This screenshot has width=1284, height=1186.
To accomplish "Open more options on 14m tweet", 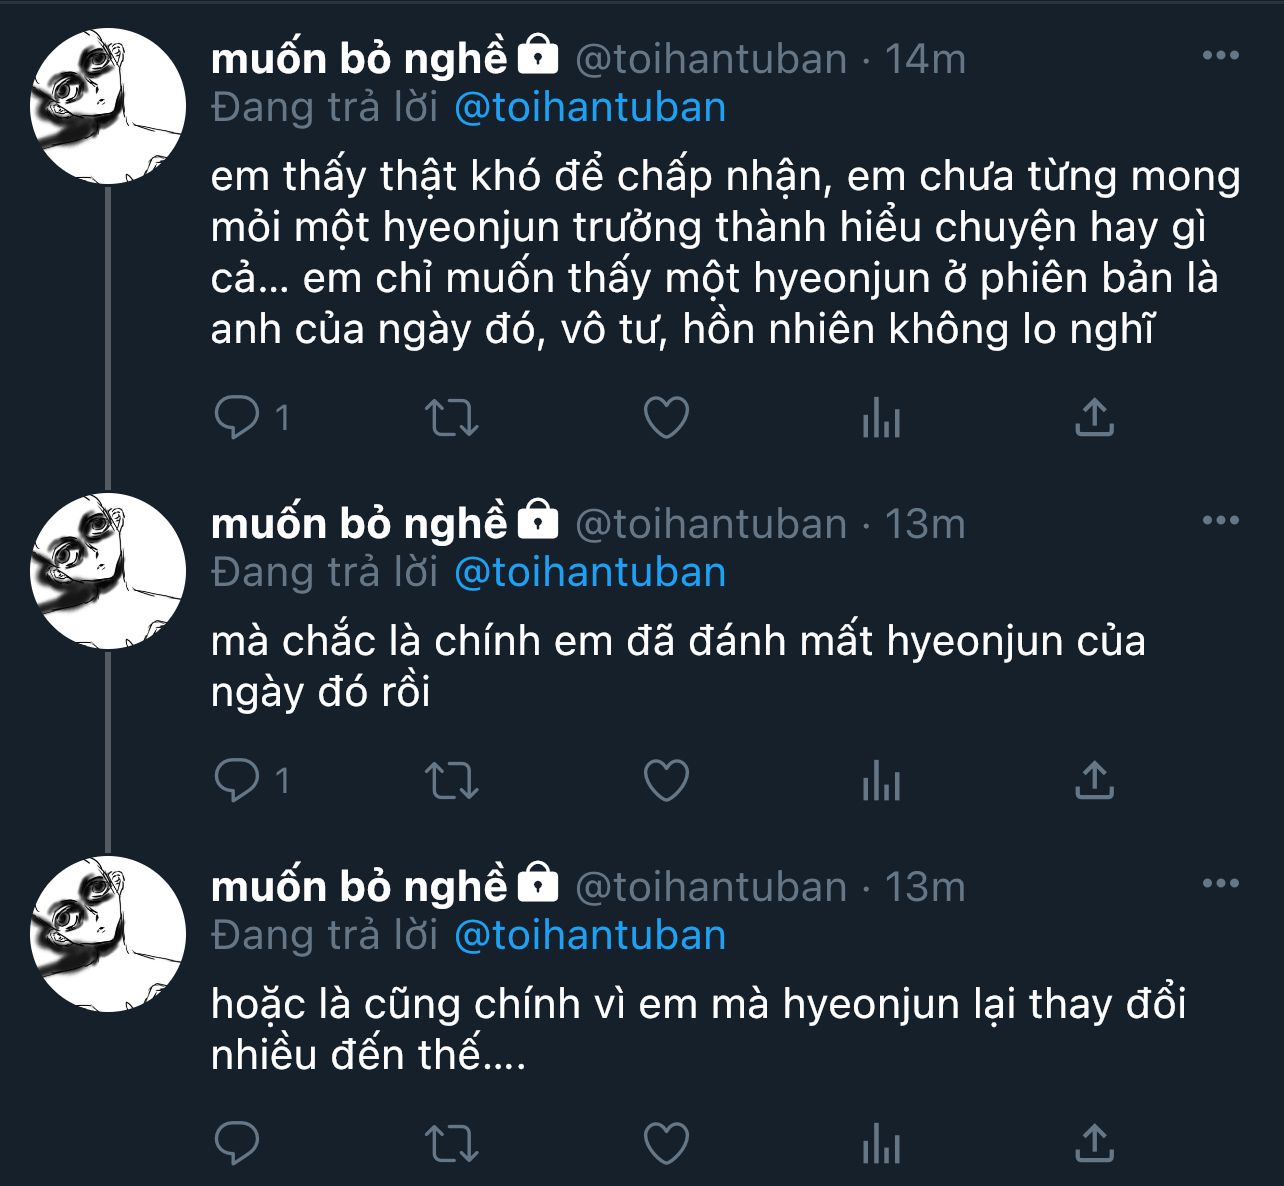I will point(1220,56).
